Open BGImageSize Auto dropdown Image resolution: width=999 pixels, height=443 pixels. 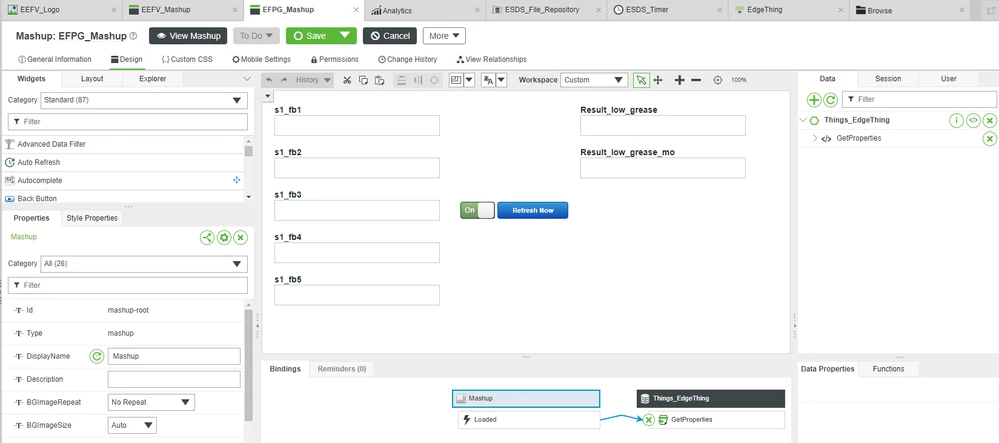132,425
